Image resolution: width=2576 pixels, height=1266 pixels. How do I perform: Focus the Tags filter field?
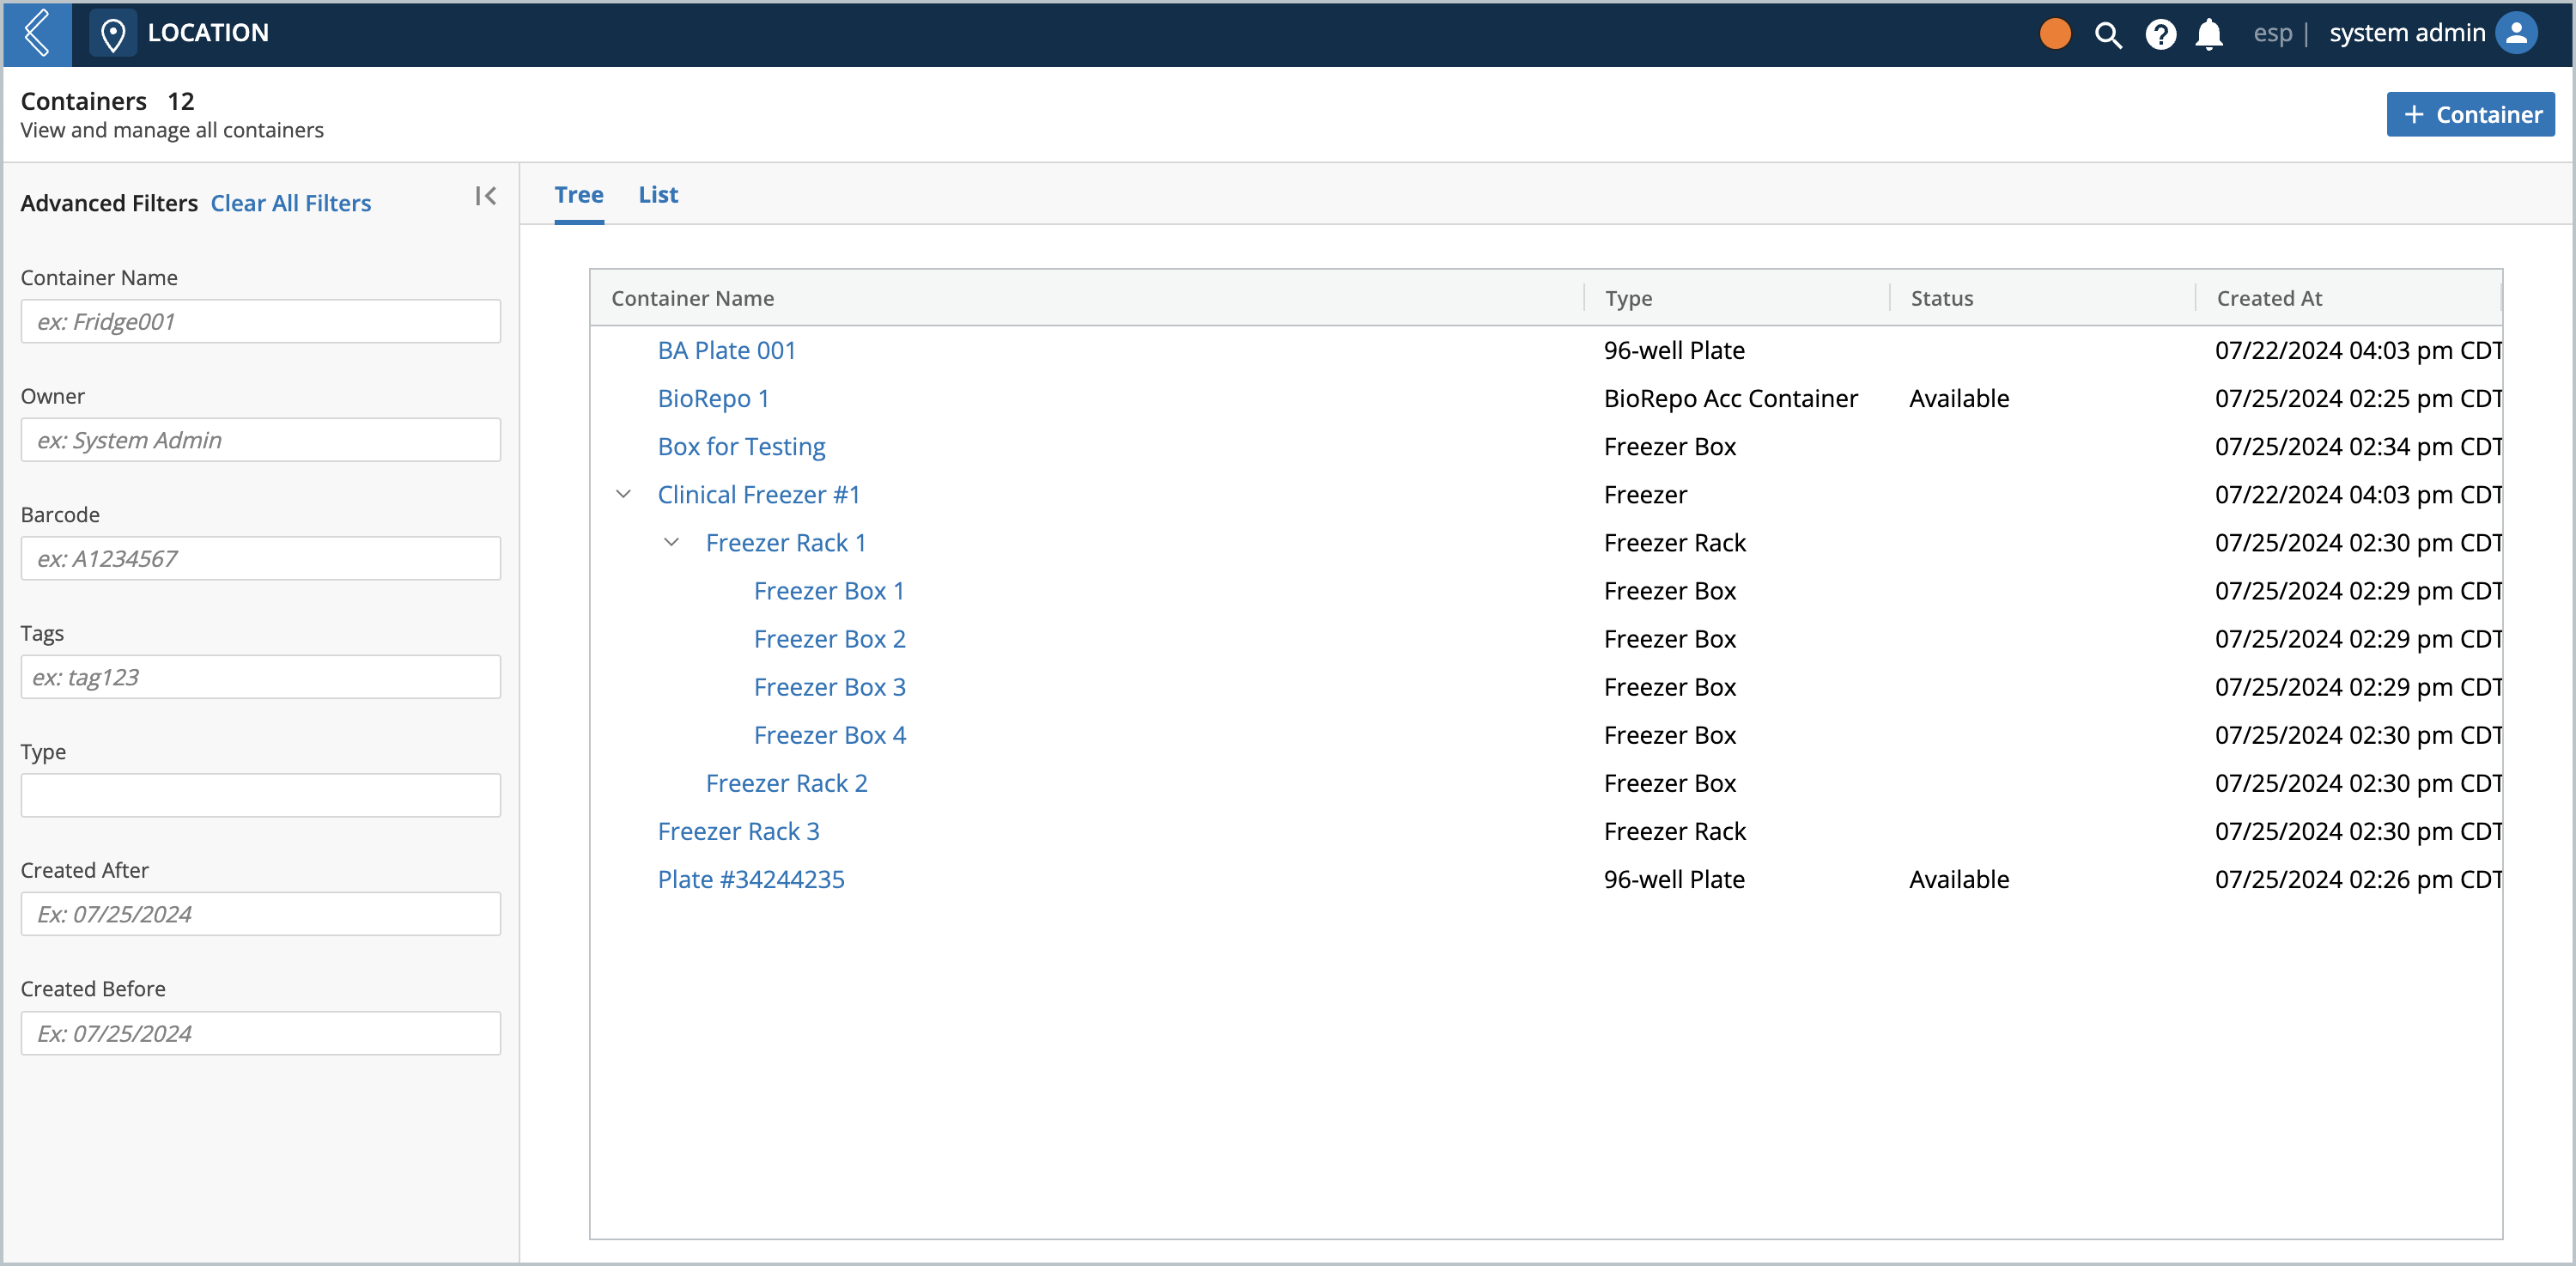[261, 676]
